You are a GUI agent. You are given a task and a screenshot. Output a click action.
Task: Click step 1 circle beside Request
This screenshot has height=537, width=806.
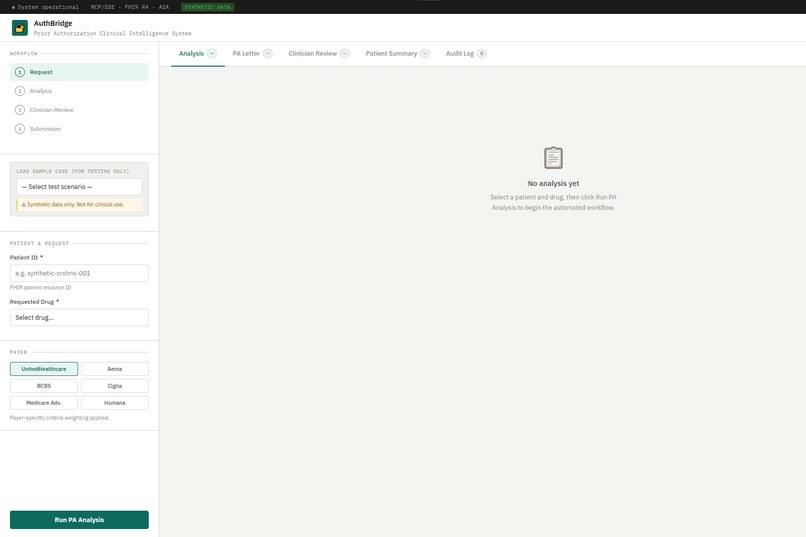pyautogui.click(x=20, y=72)
